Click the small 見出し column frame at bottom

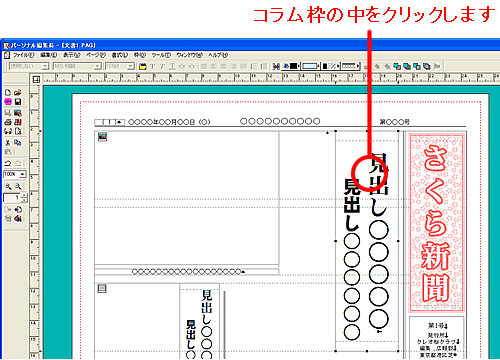coord(200,321)
